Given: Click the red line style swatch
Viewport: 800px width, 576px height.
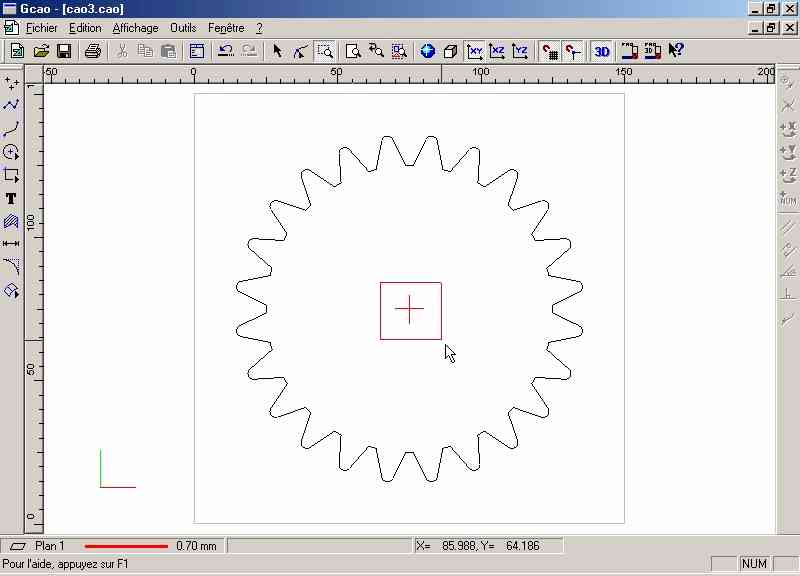Looking at the screenshot, I should (126, 546).
